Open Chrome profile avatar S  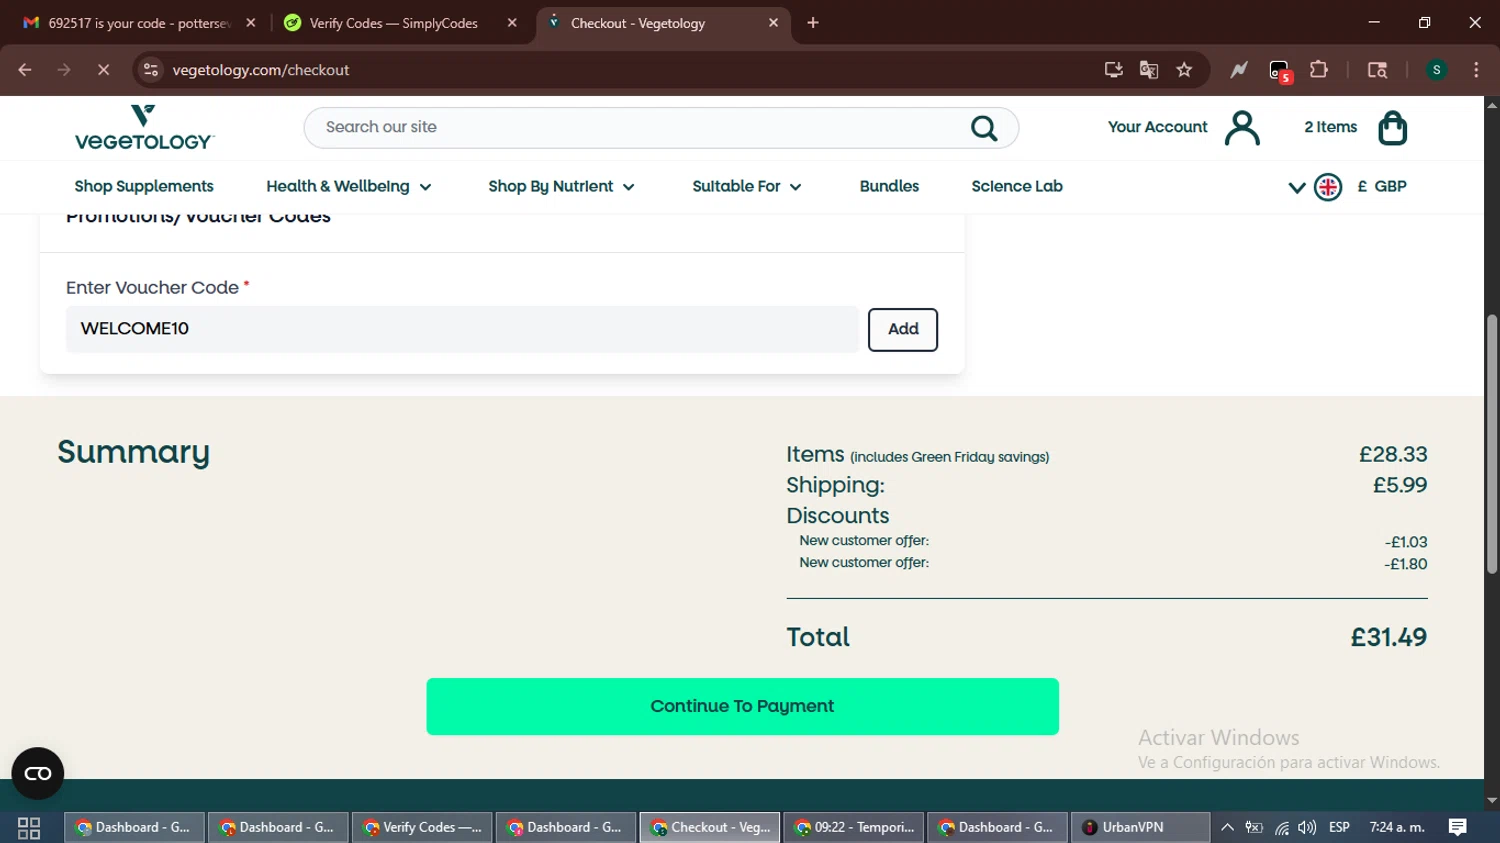tap(1436, 70)
